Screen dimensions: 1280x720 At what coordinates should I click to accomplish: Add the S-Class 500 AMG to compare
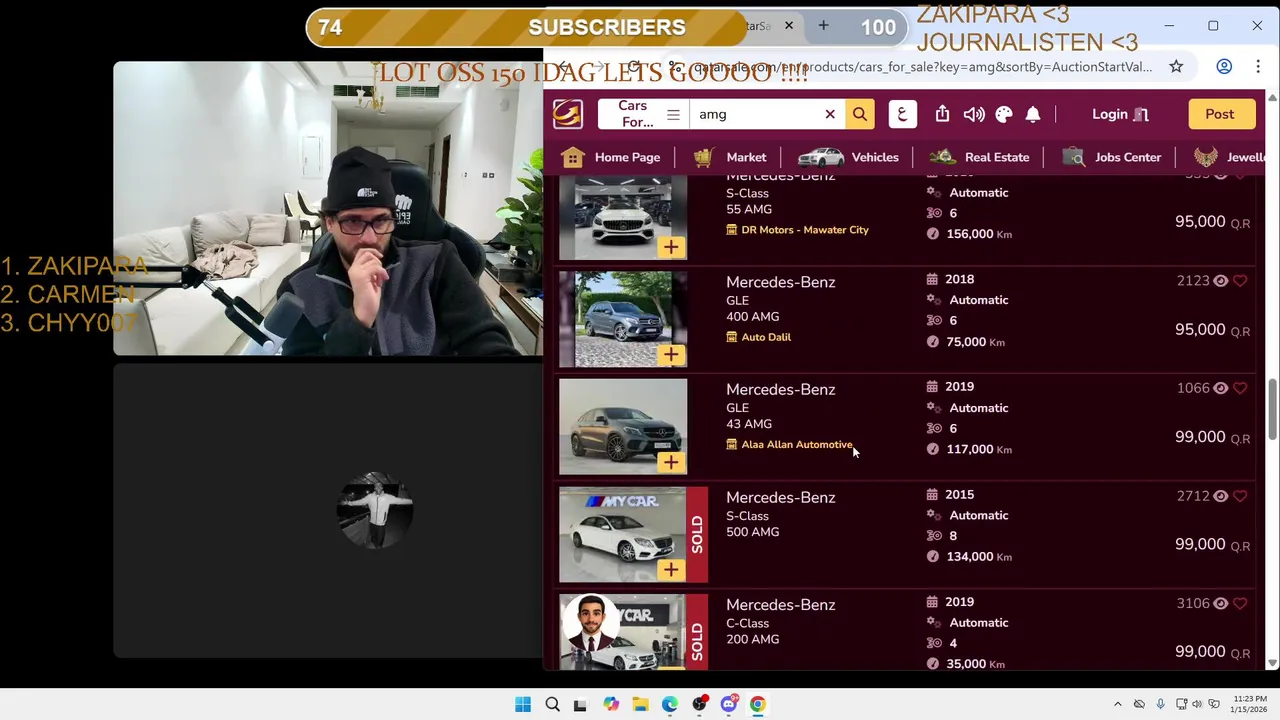[671, 569]
